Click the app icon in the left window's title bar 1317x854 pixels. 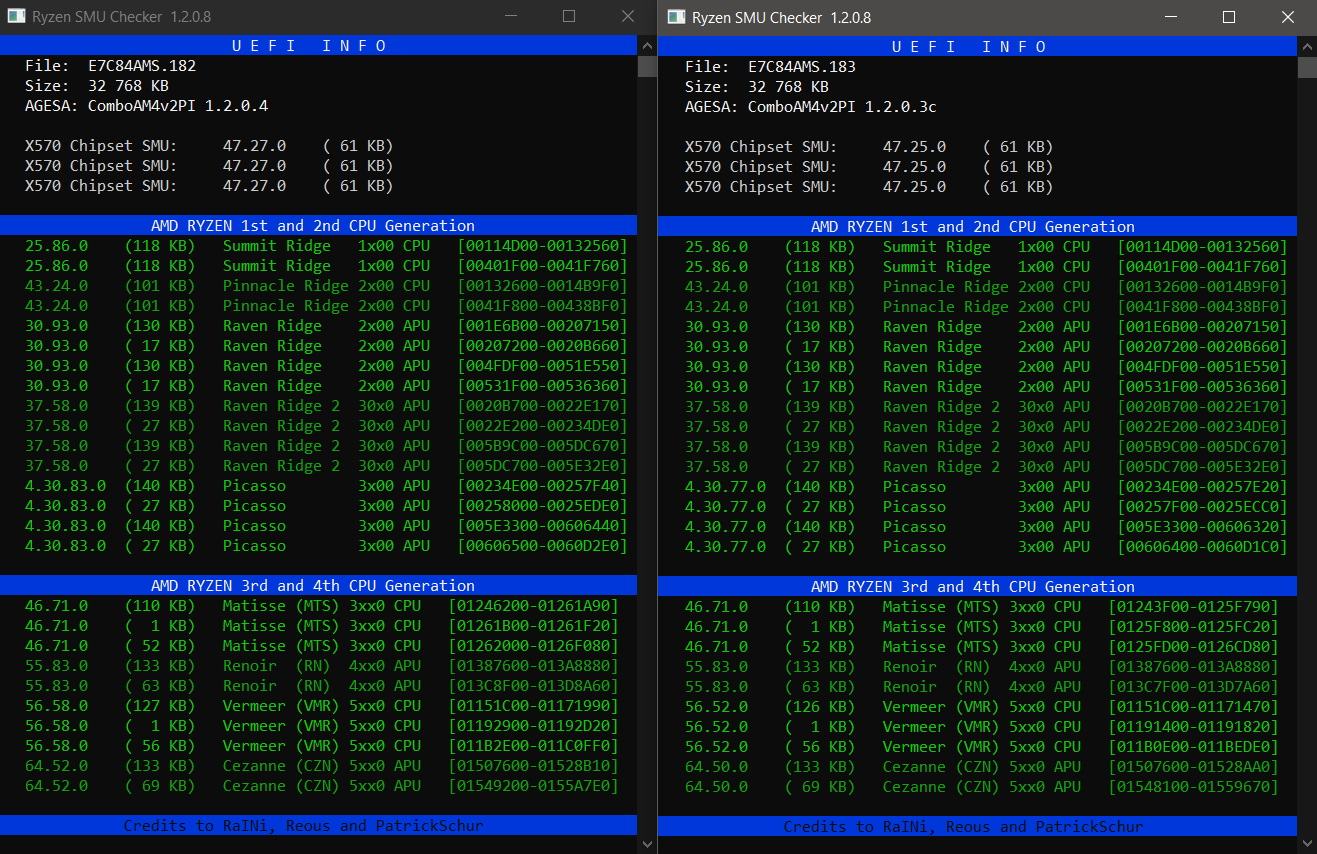coord(15,17)
